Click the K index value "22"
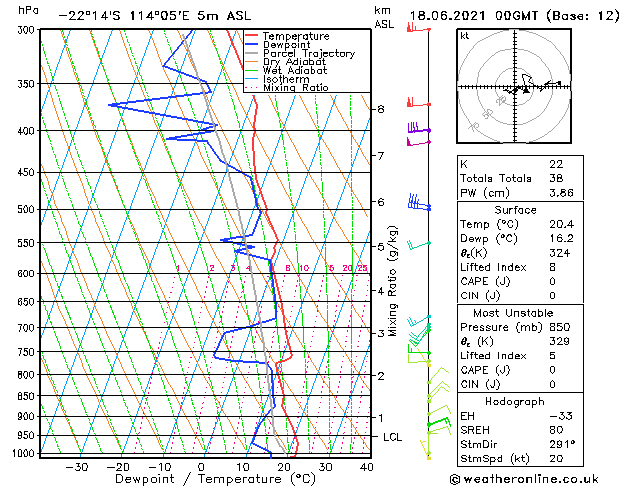Viewport: 629px width, 486px height. coord(556,164)
